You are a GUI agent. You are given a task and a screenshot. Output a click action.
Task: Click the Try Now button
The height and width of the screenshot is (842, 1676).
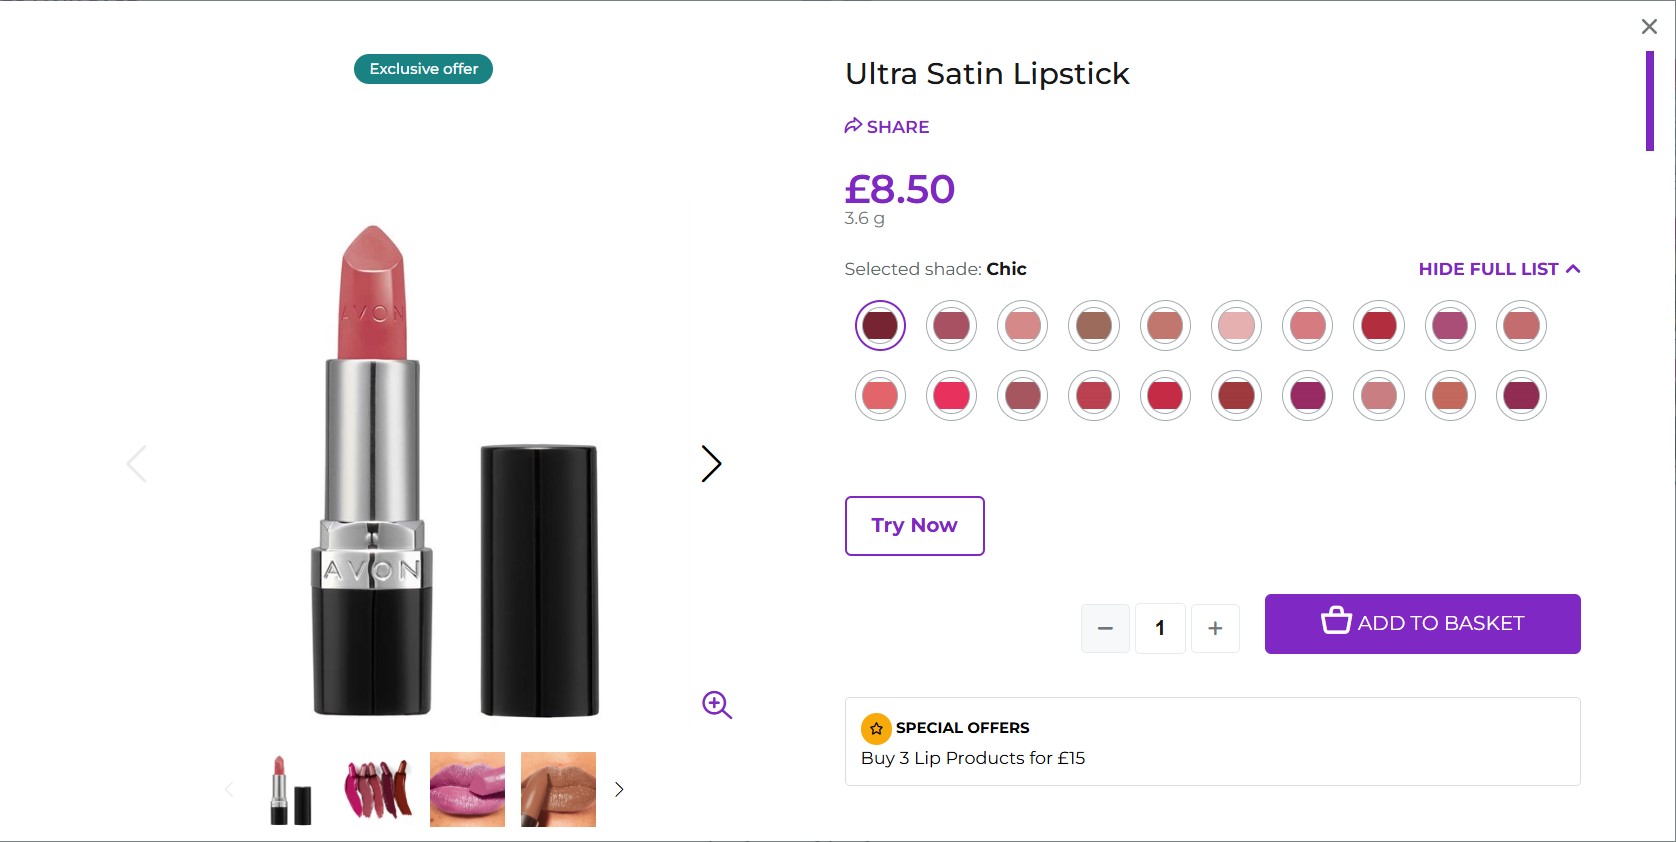point(913,525)
